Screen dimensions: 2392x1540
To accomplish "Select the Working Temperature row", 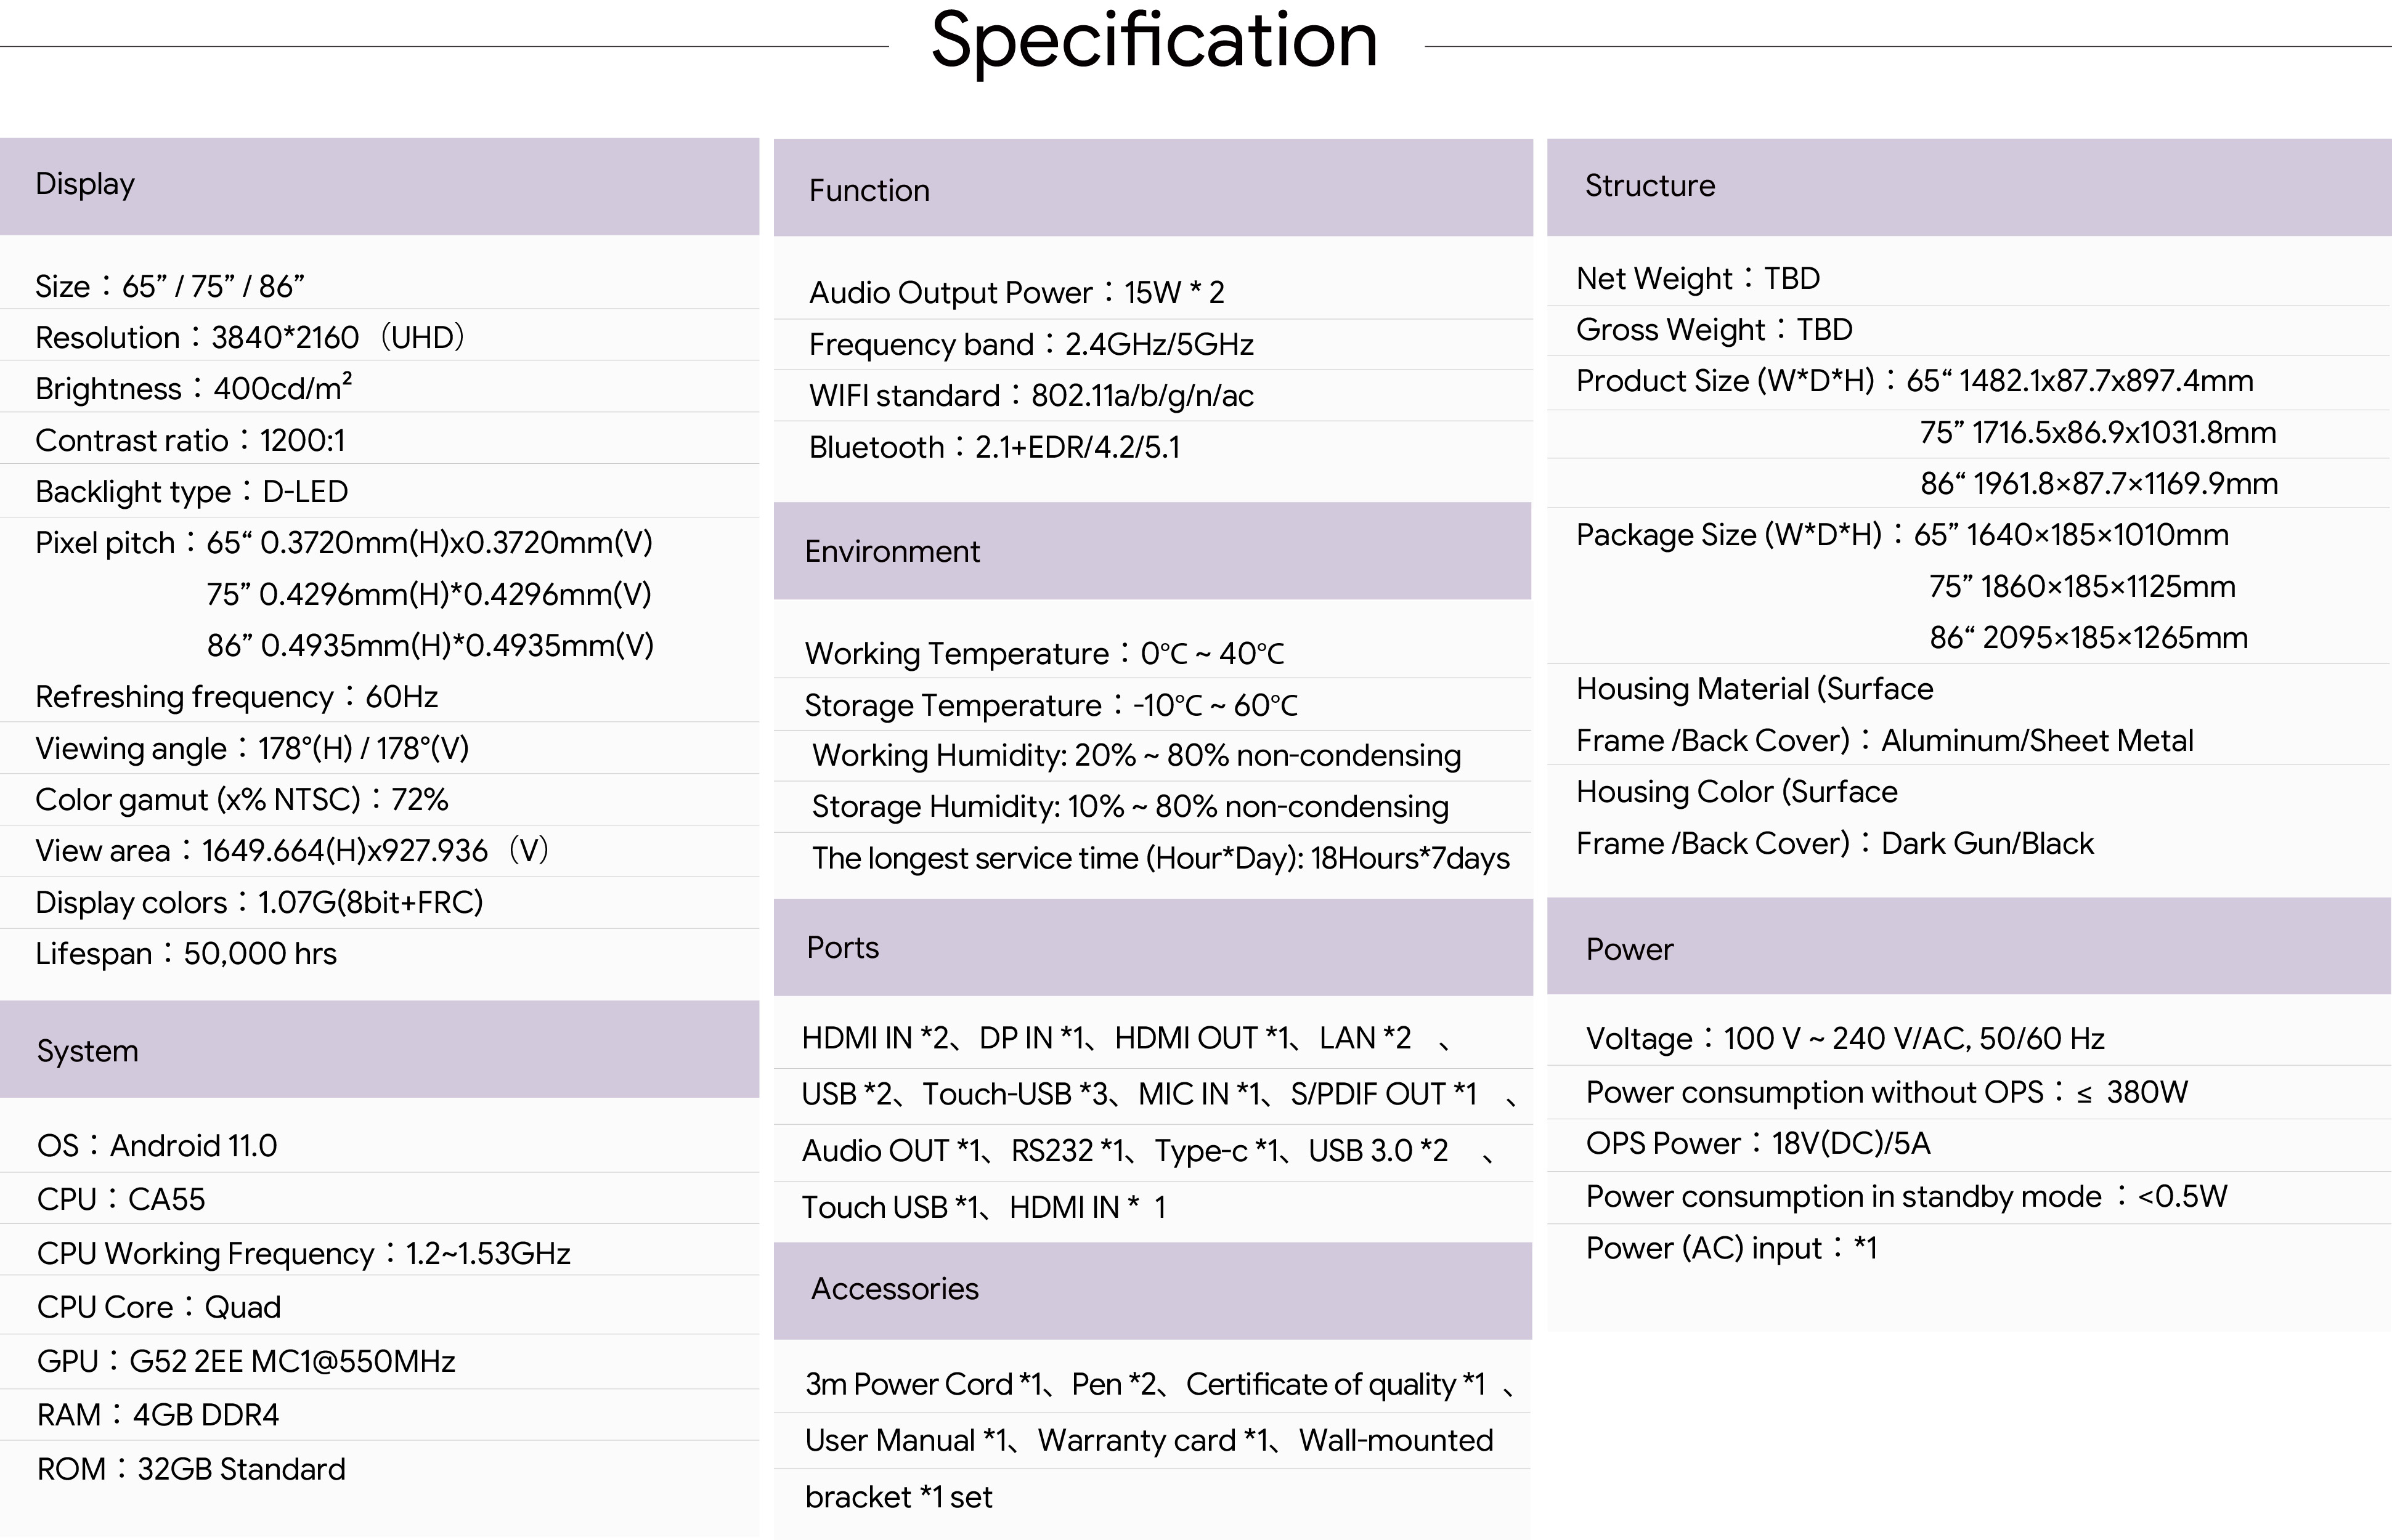I will tap(1152, 653).
